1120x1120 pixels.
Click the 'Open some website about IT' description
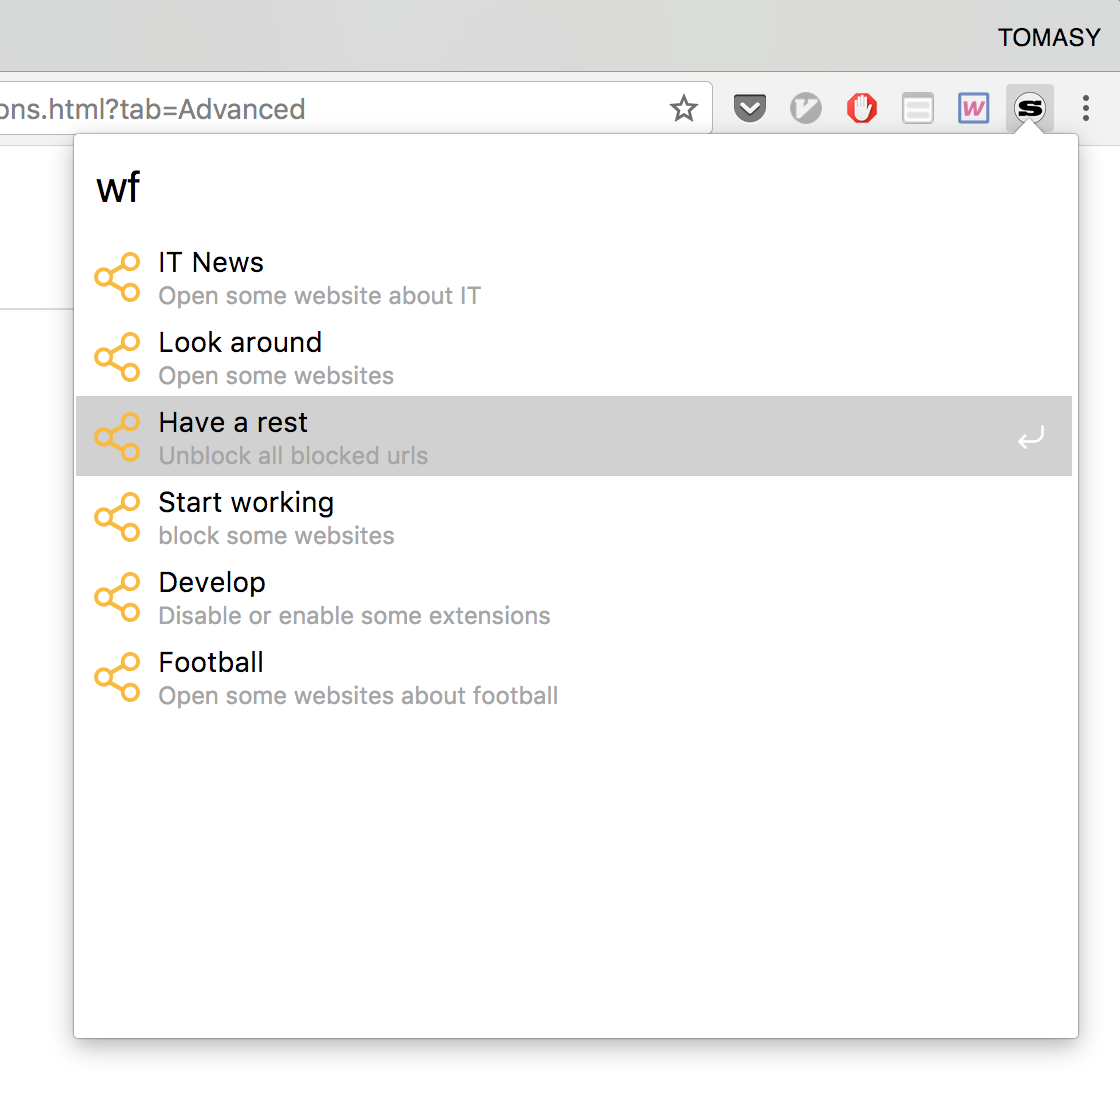tap(319, 296)
